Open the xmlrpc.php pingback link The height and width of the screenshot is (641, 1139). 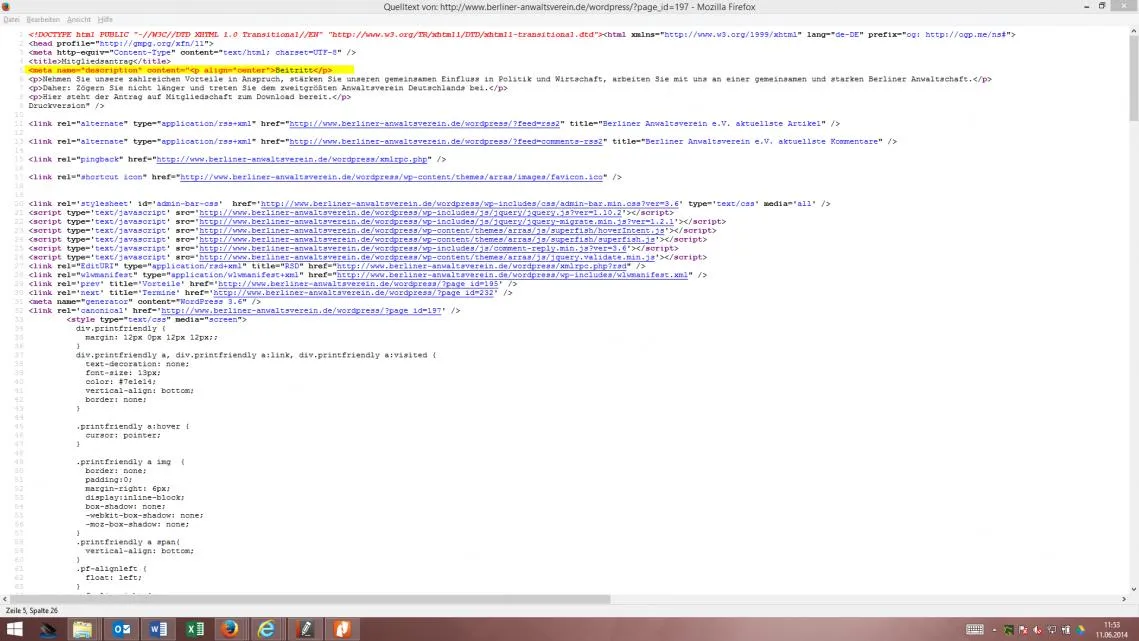click(x=292, y=159)
